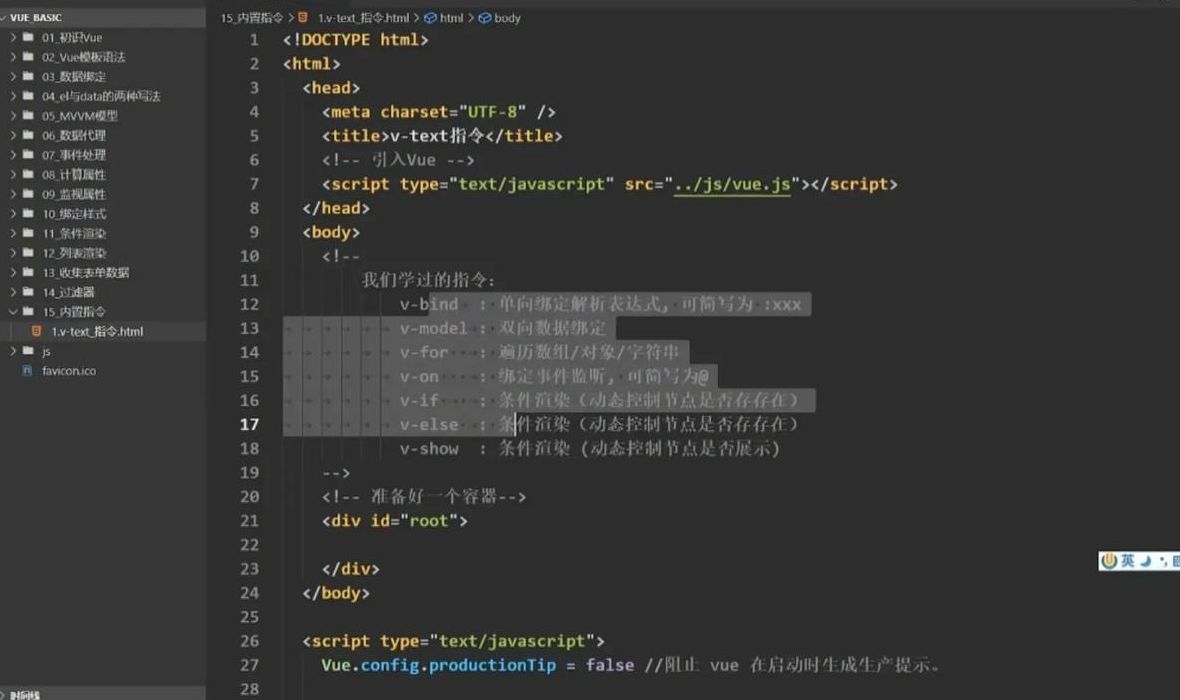Click the <!DOCTYPE html> text
This screenshot has height=700, width=1180.
pos(356,40)
